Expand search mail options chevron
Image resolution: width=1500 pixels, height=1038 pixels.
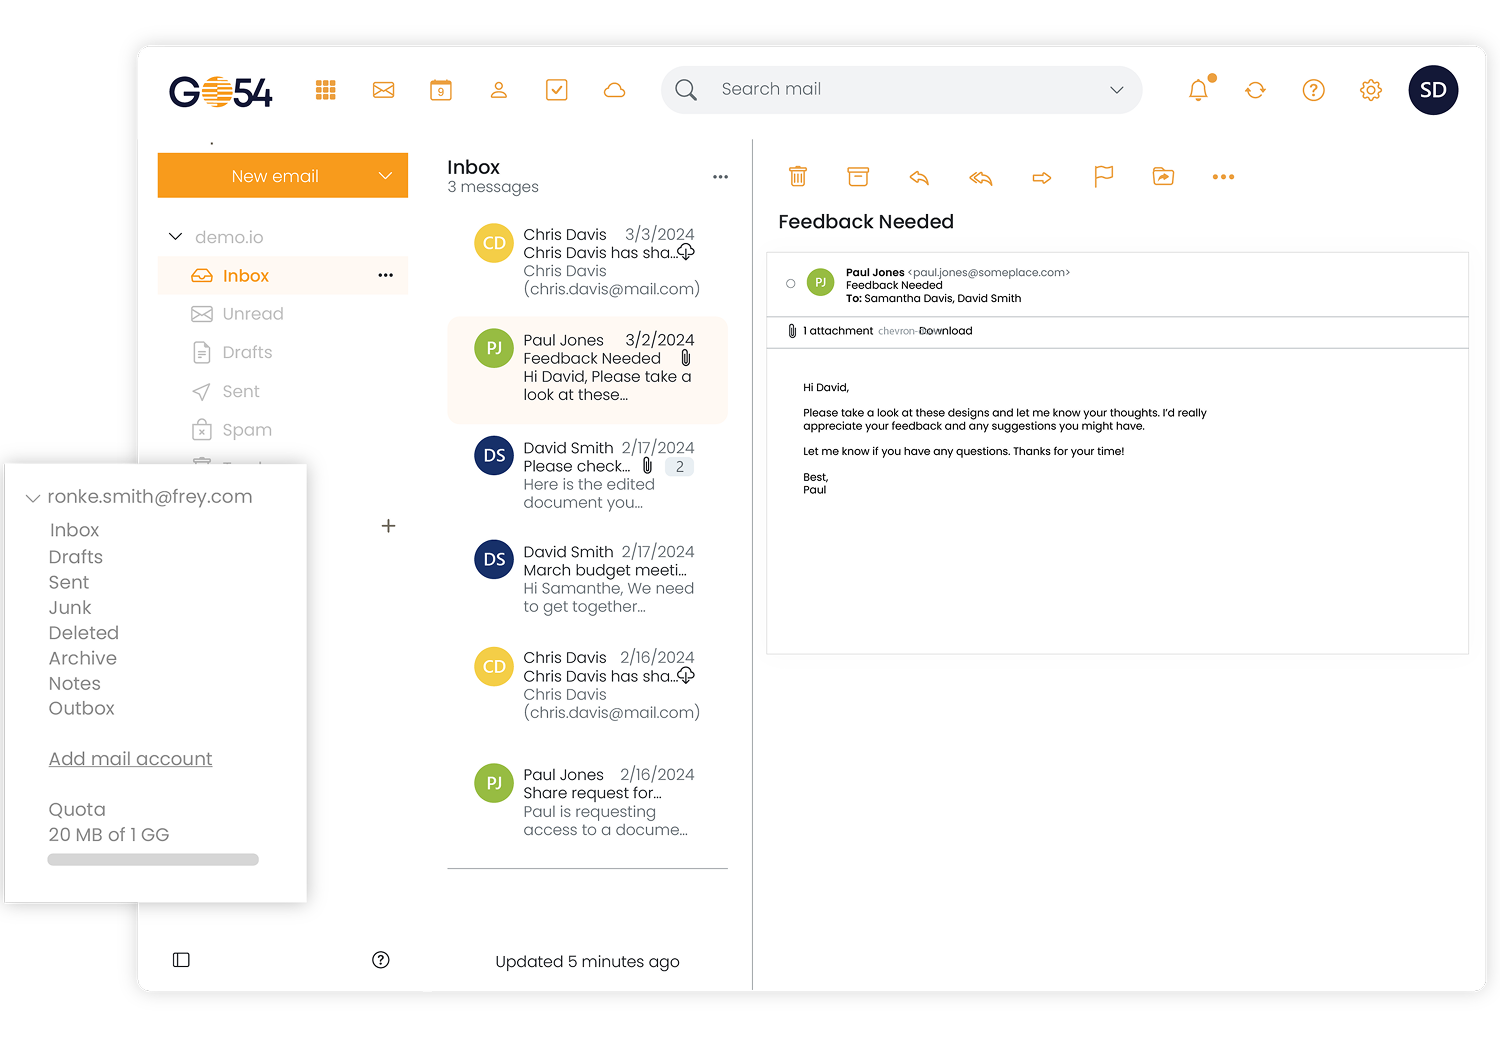pyautogui.click(x=1116, y=90)
